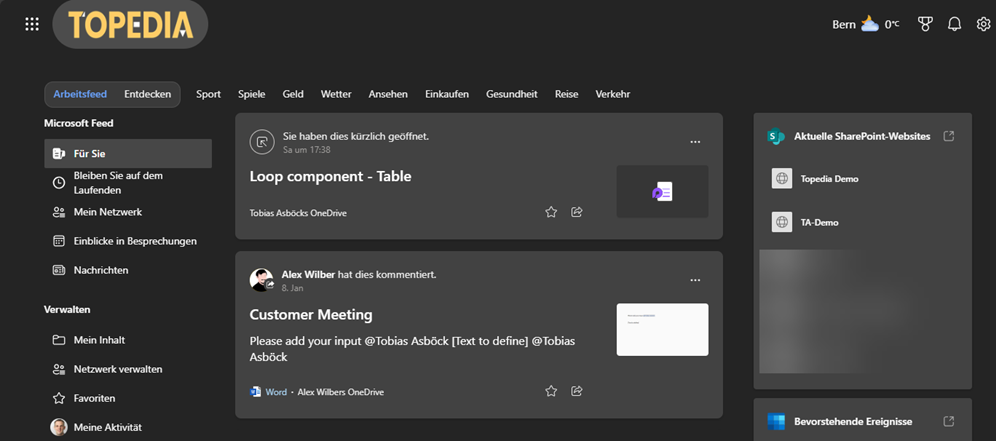Switch to the Arbeitsfeed tab

coord(80,94)
